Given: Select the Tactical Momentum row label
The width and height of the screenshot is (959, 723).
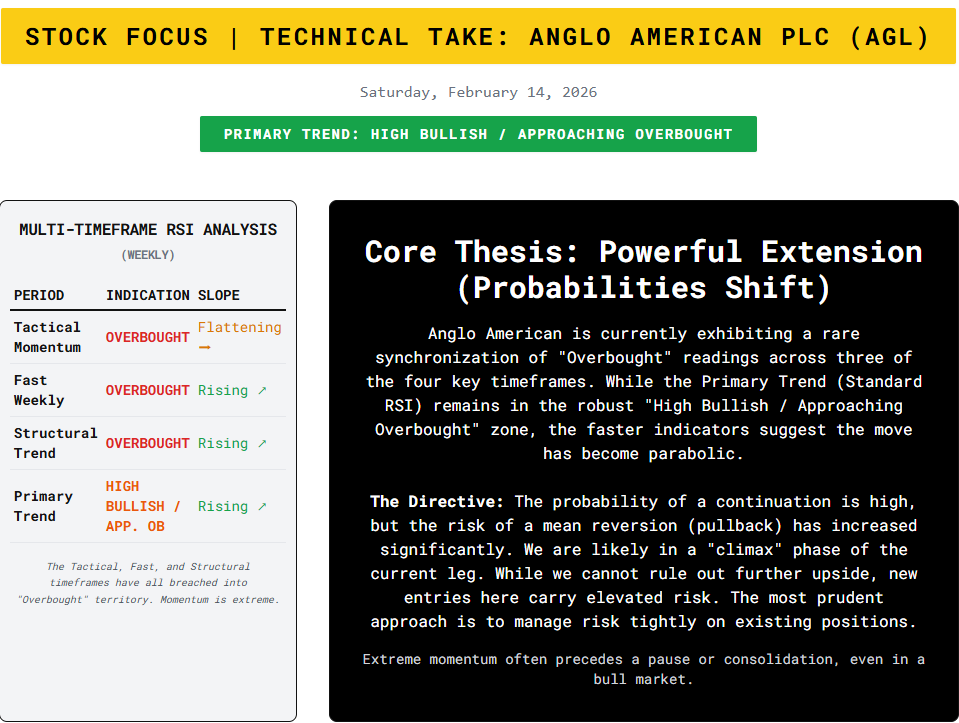Looking at the screenshot, I should [x=47, y=337].
